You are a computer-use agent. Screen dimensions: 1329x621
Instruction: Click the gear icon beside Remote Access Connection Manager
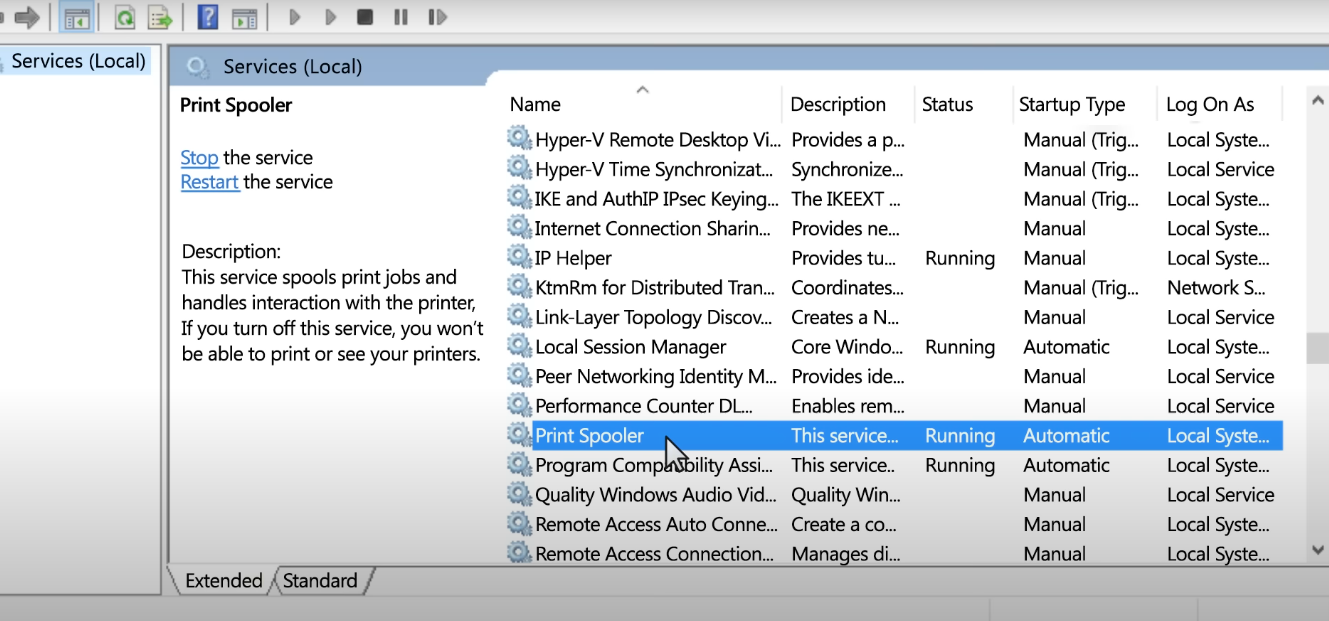click(519, 552)
